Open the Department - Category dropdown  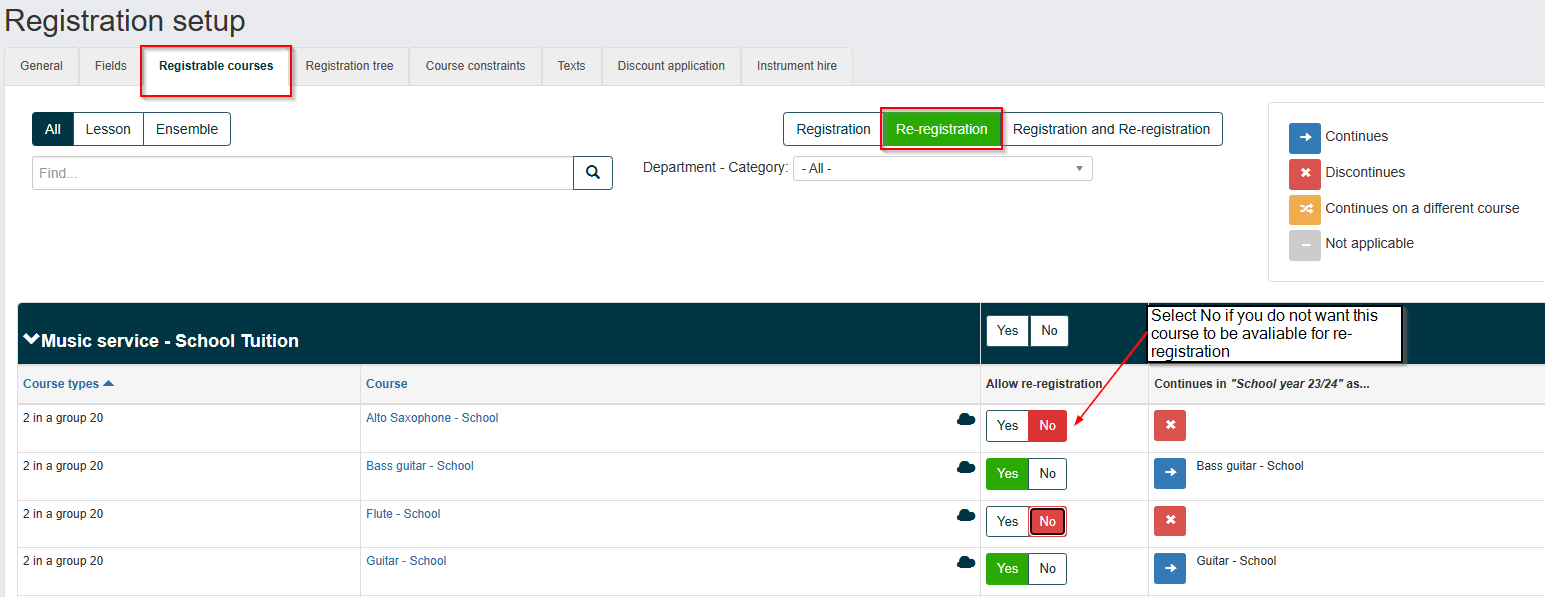click(943, 169)
